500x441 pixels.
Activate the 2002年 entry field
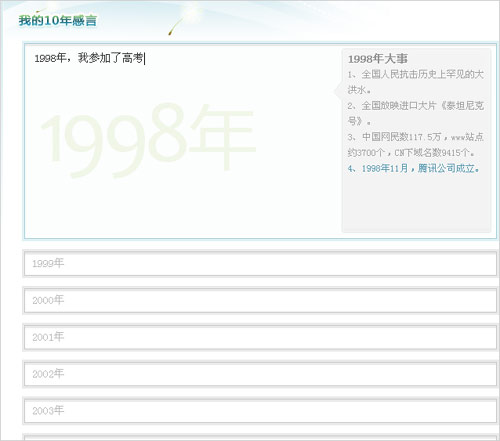coord(260,374)
